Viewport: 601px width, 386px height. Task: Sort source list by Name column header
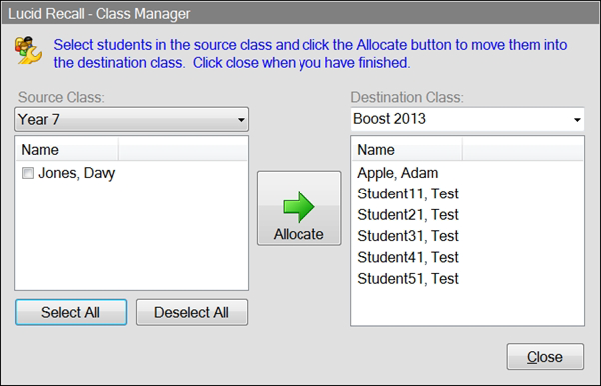click(x=67, y=149)
